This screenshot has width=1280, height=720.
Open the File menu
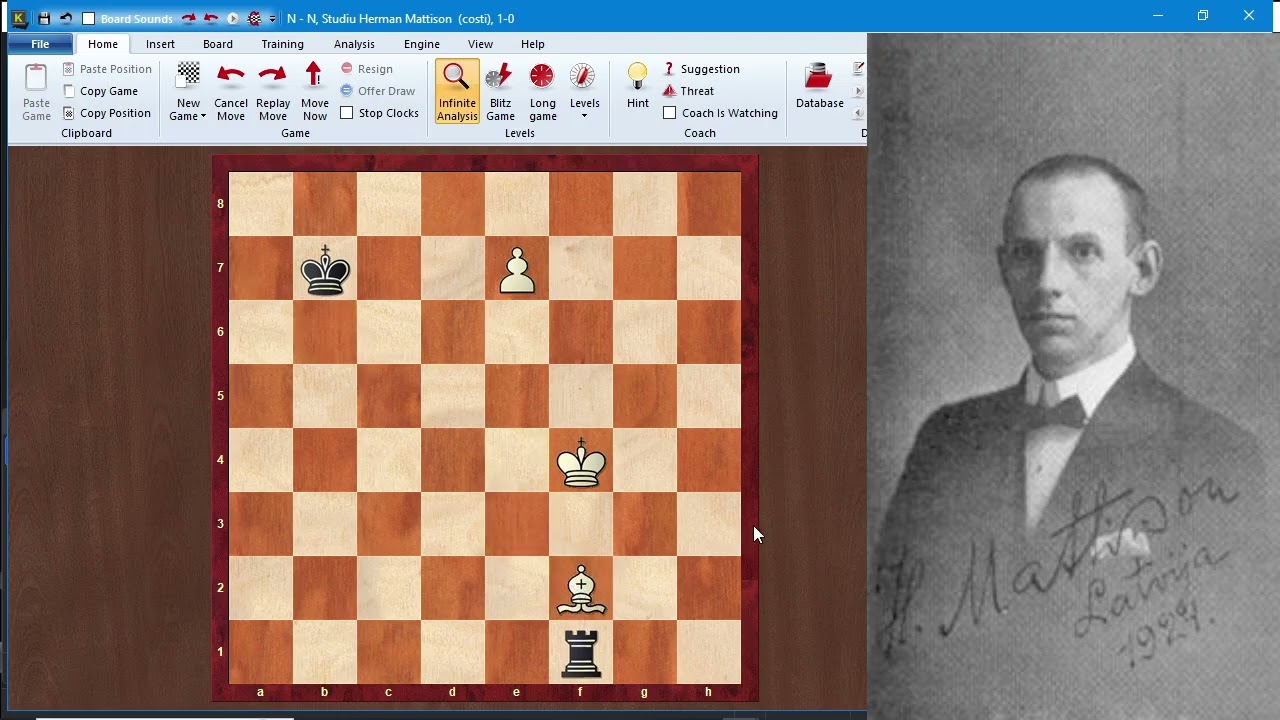point(40,44)
